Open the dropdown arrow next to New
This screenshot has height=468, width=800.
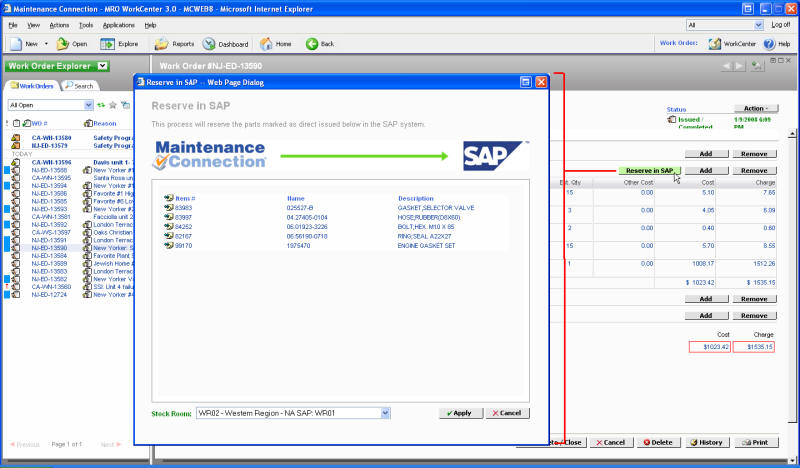coord(46,44)
